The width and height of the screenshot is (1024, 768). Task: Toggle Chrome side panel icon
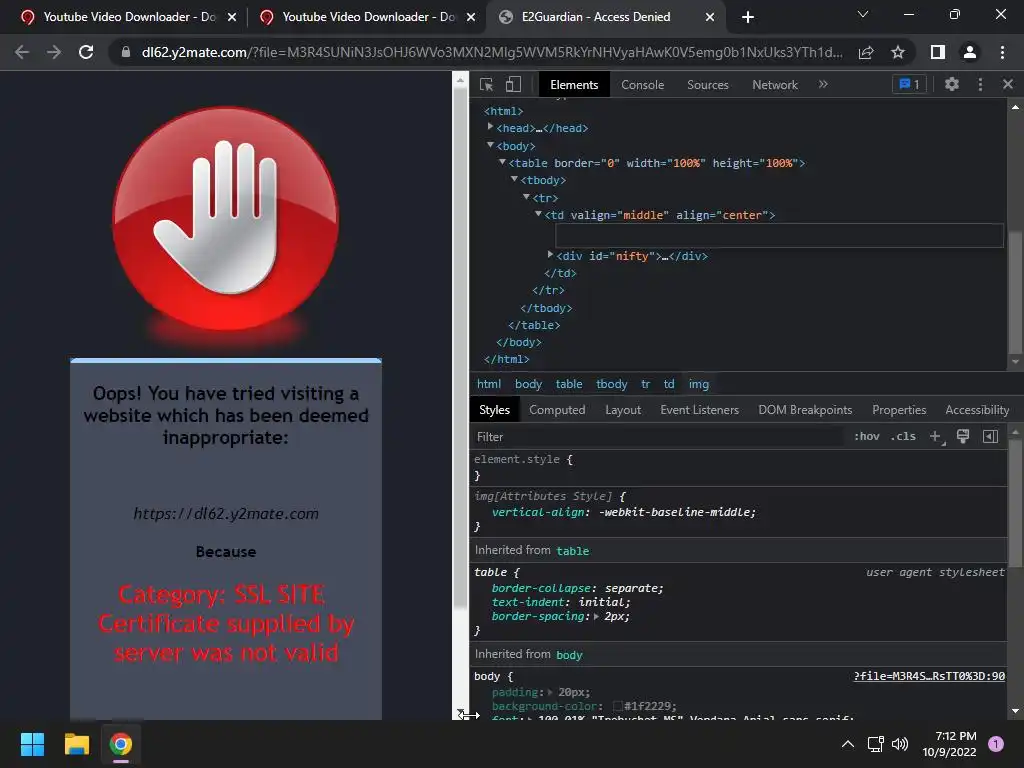(x=937, y=52)
